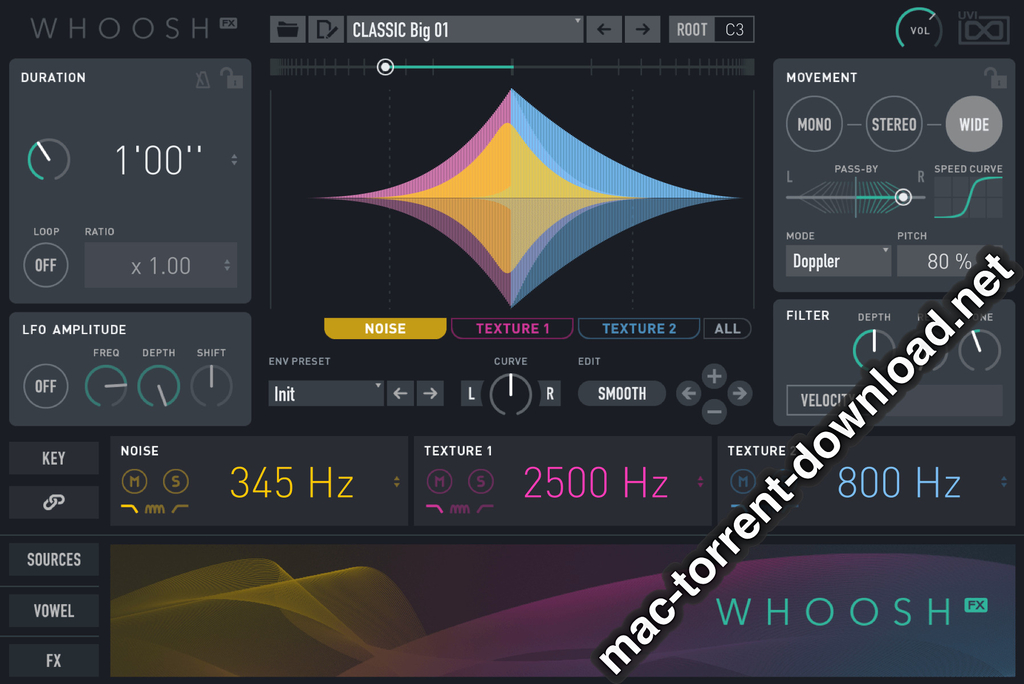Select previous ENV preset arrow
Image resolution: width=1024 pixels, height=684 pixels.
[x=400, y=393]
